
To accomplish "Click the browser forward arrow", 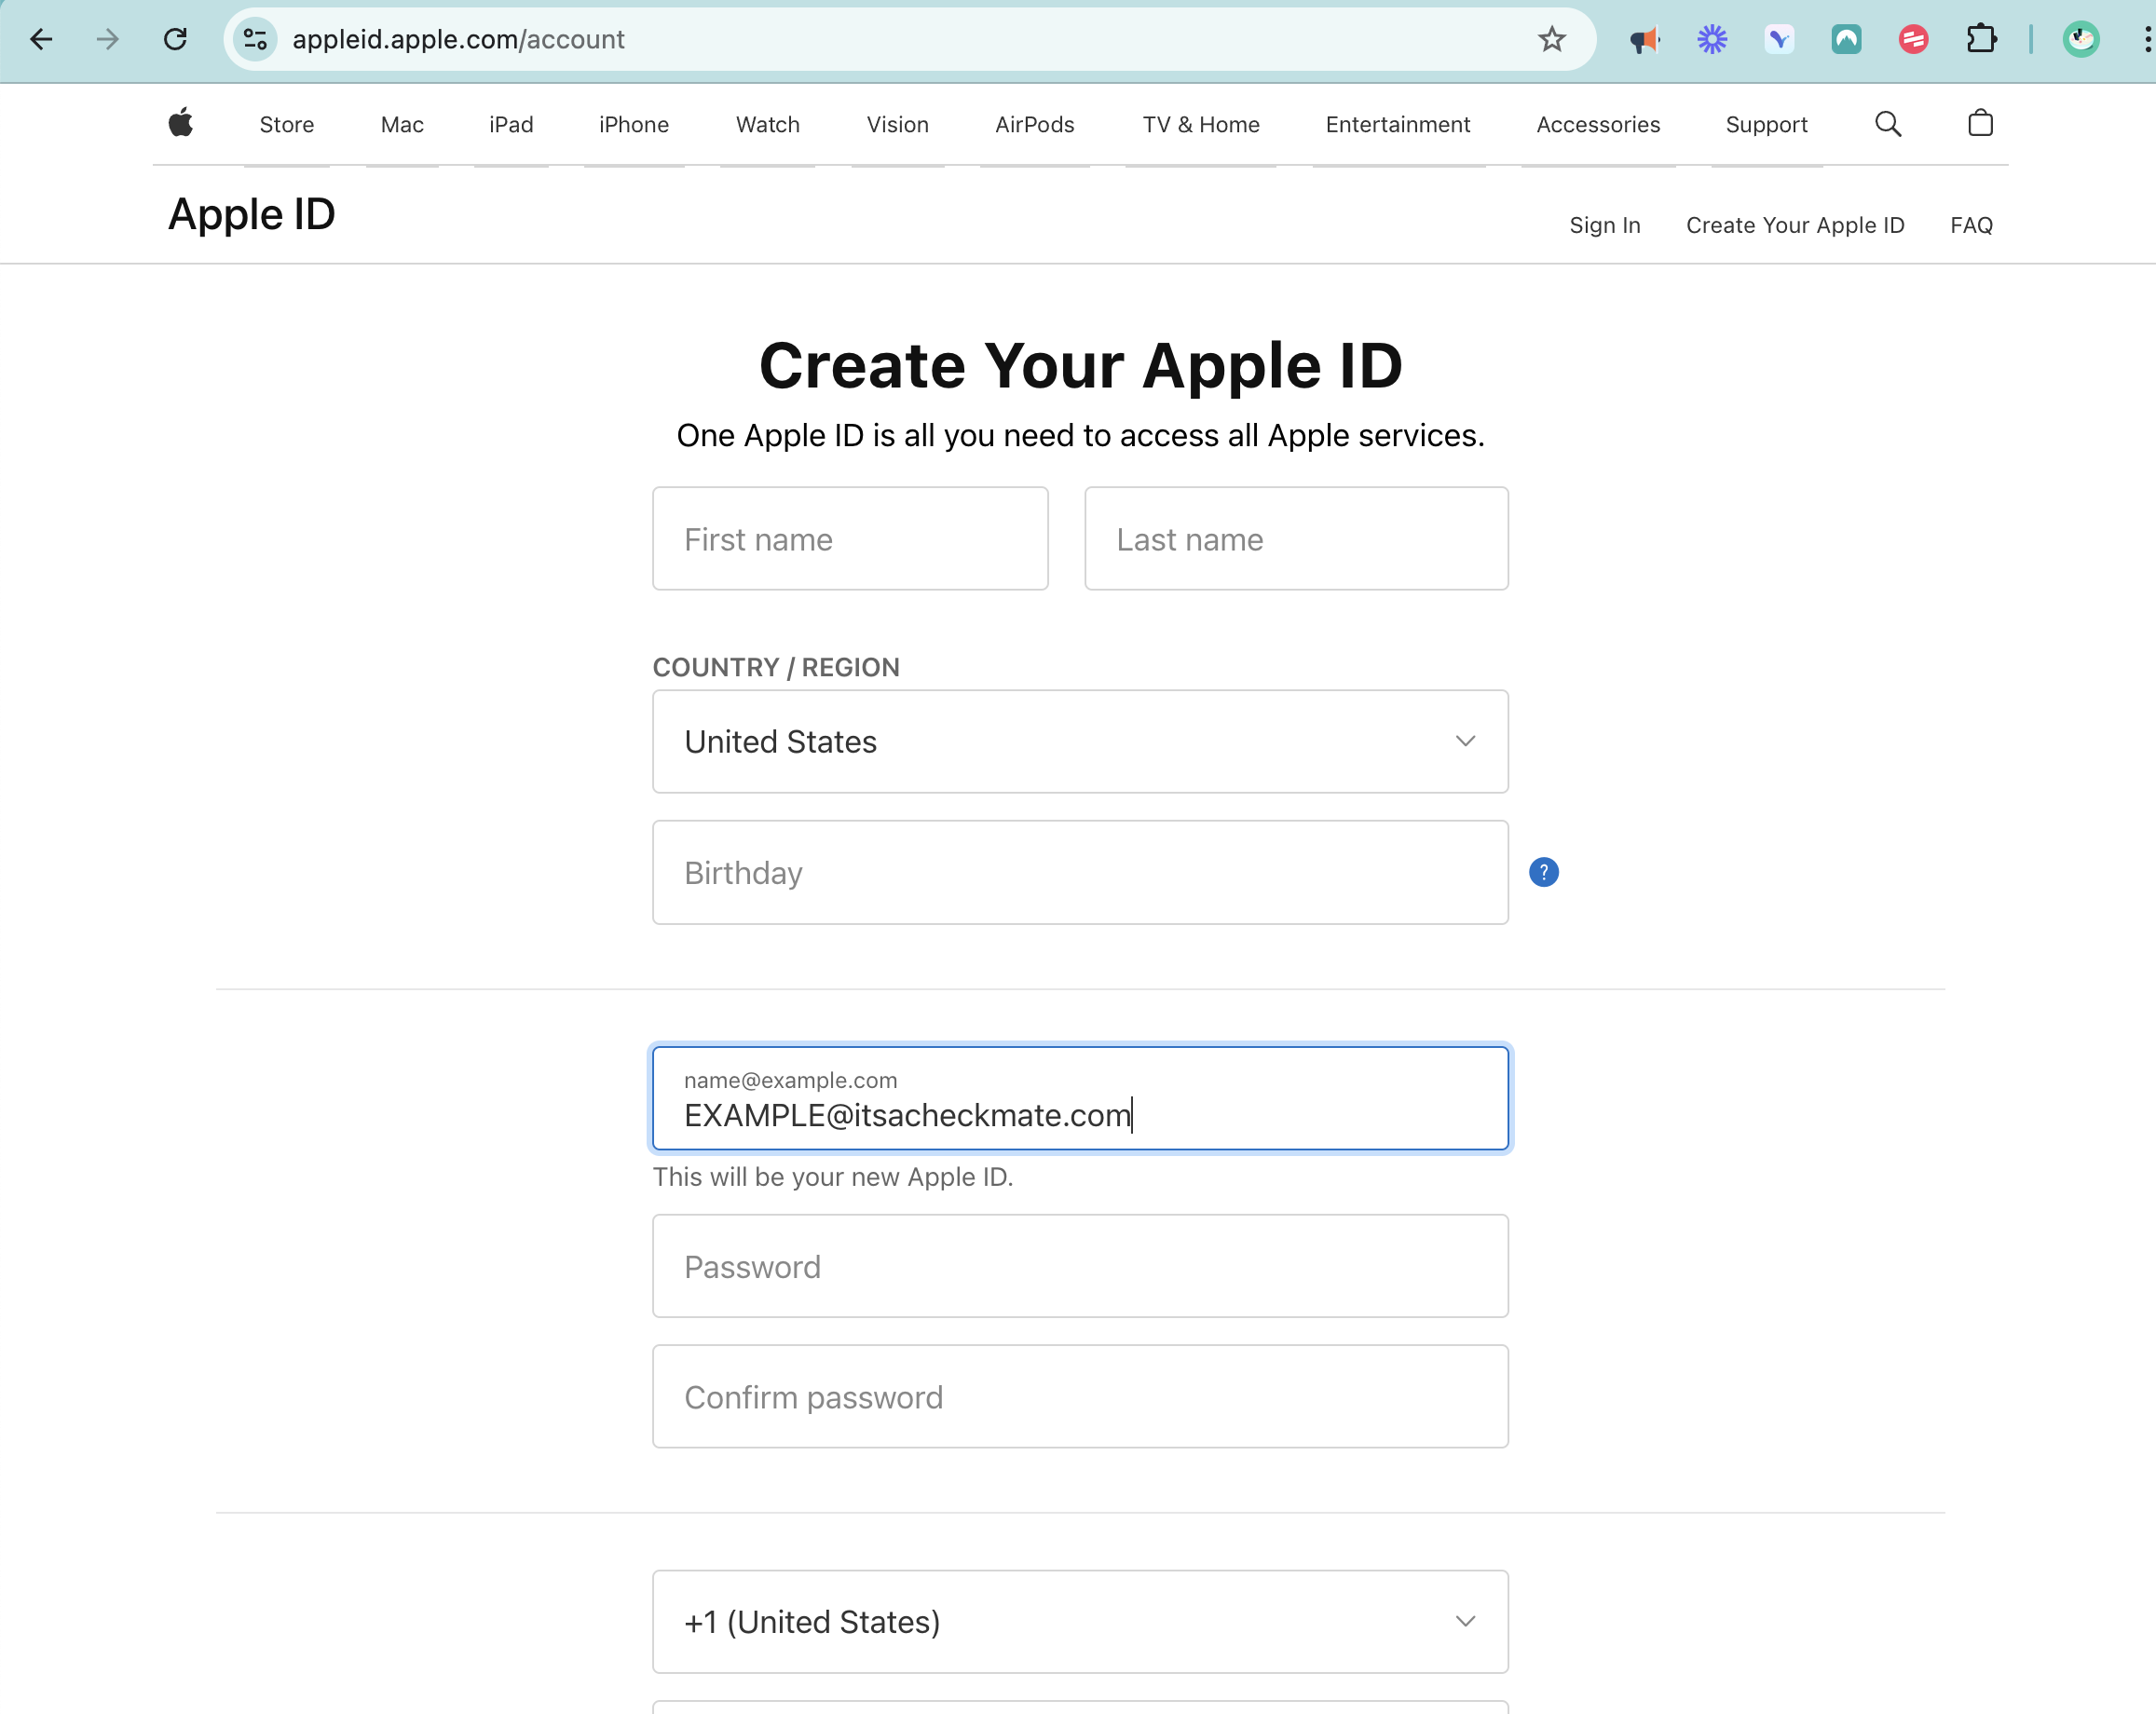I will (107, 39).
